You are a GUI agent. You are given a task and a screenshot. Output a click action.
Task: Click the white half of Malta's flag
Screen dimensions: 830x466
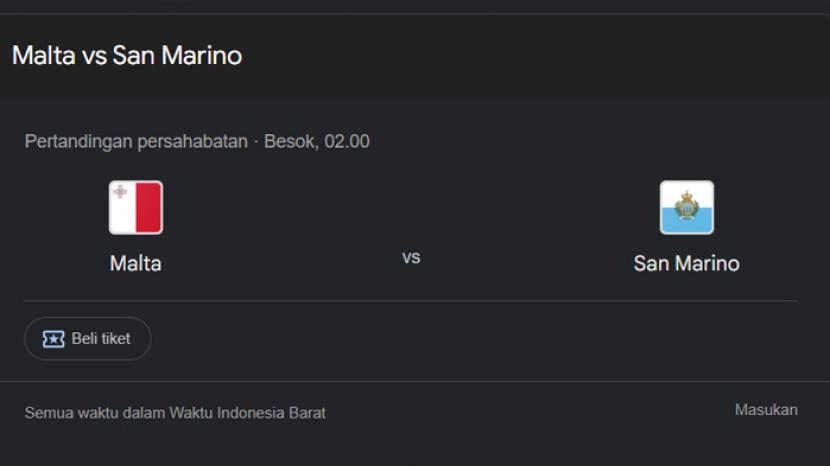click(122, 208)
